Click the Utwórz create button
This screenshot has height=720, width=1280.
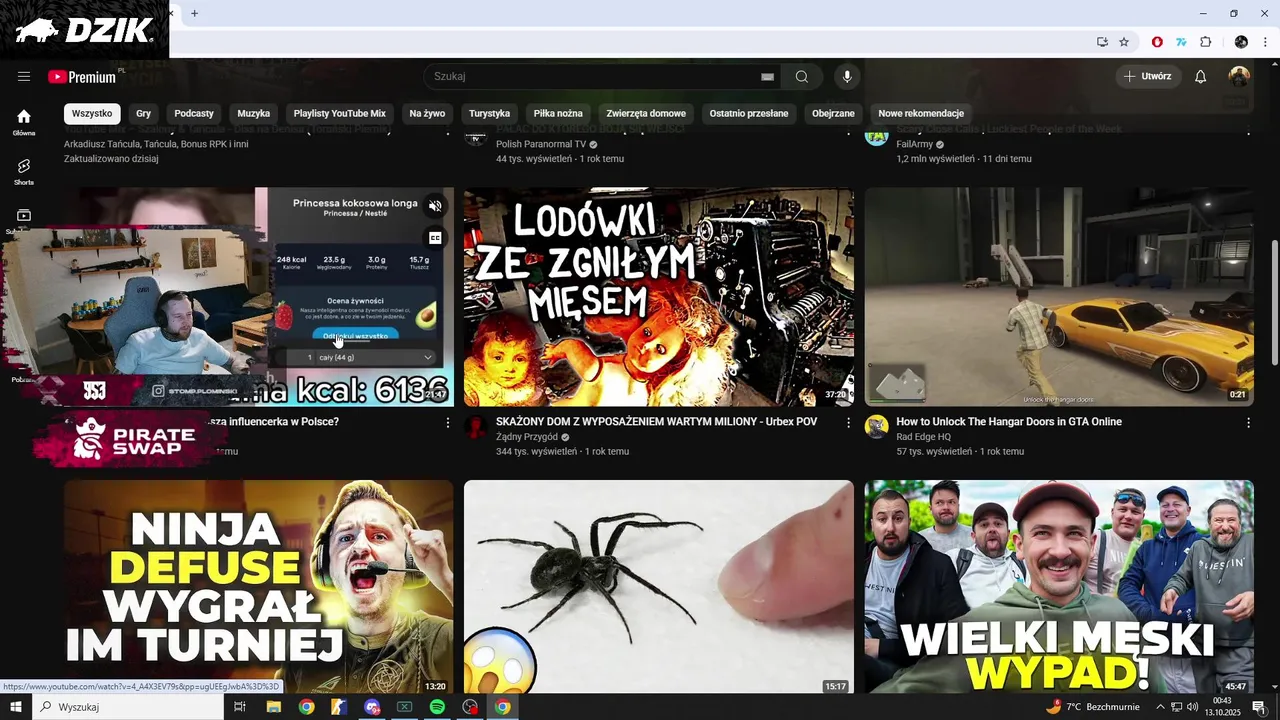click(x=1147, y=77)
